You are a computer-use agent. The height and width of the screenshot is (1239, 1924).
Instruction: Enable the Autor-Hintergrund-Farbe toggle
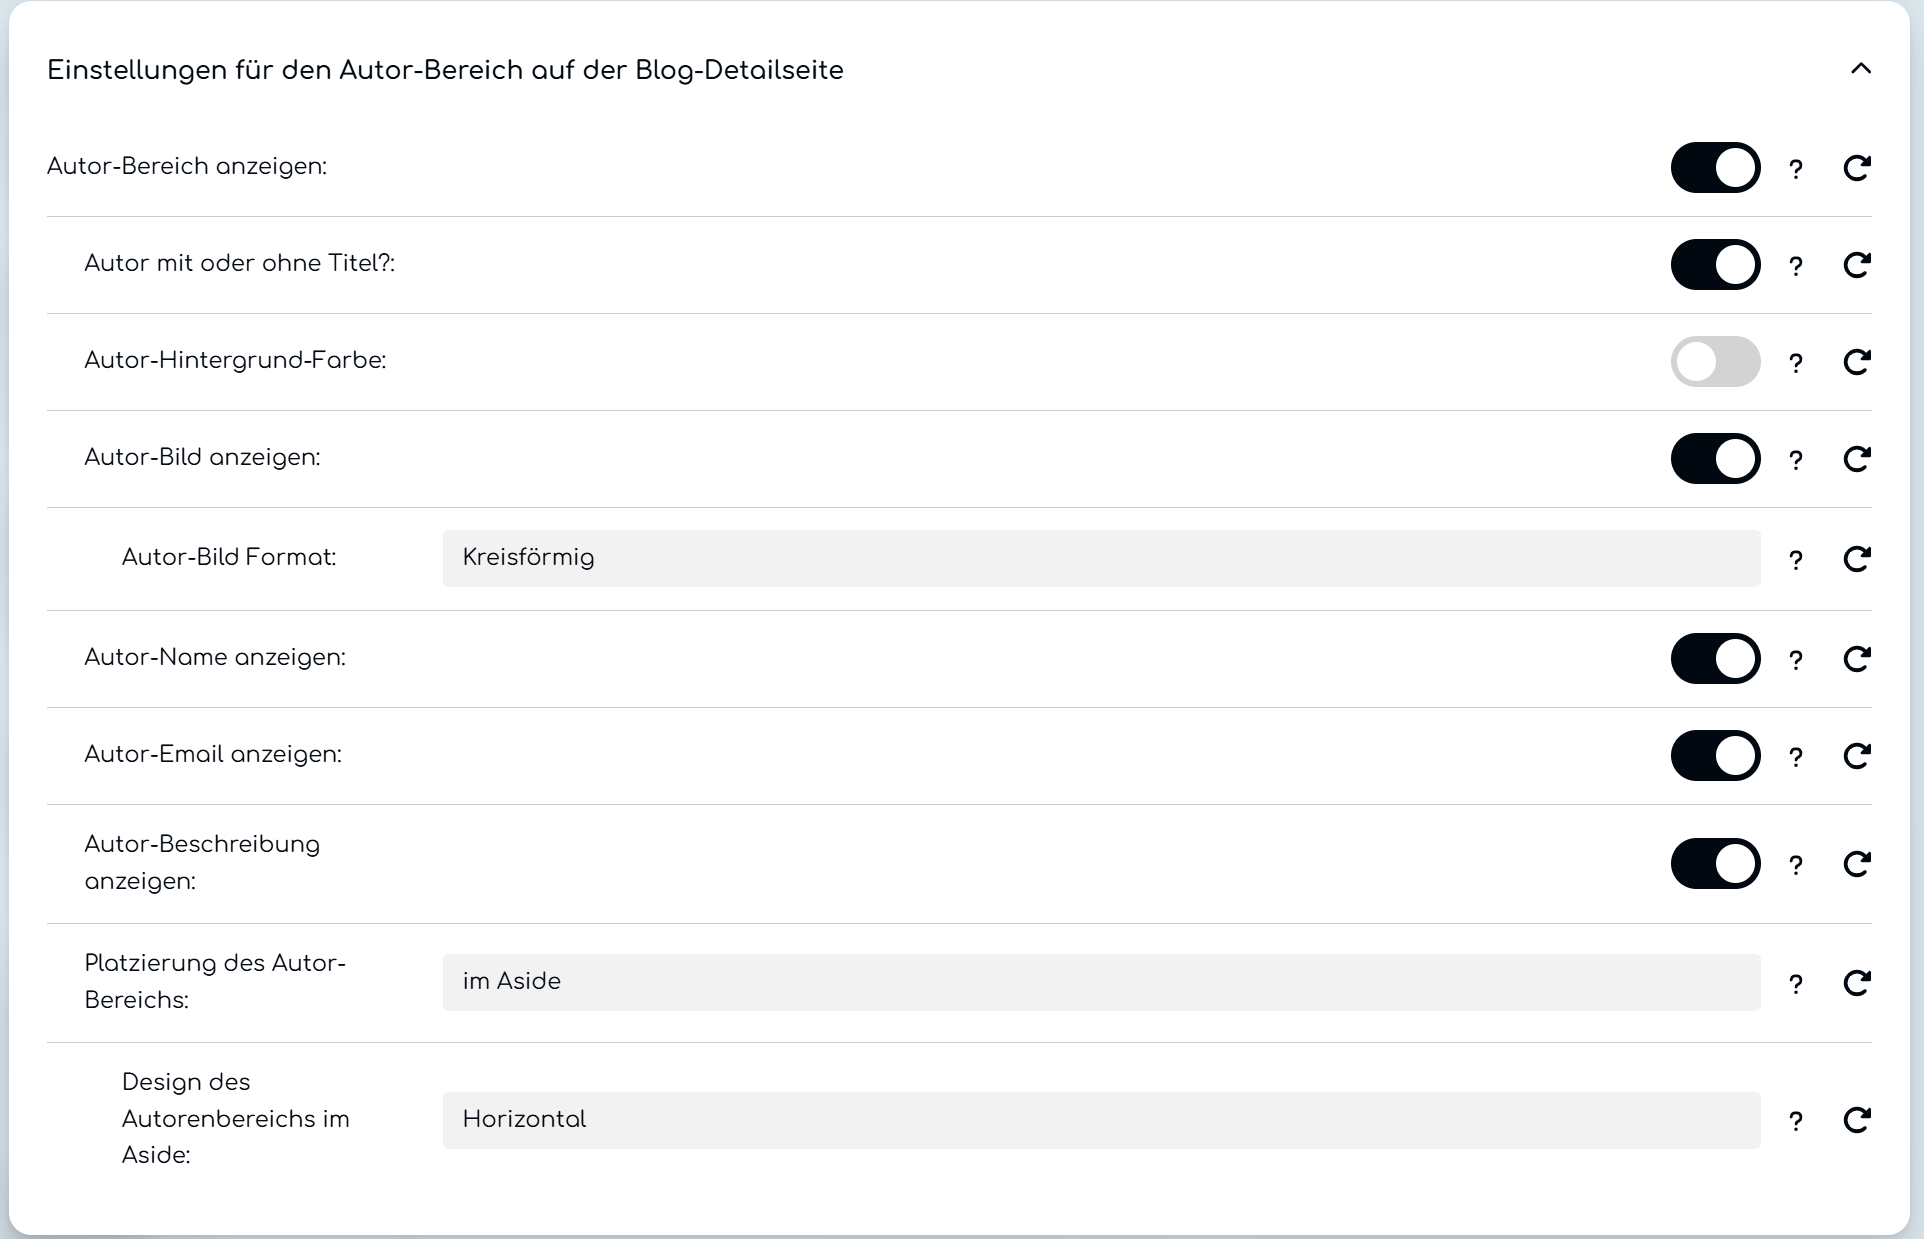1715,362
